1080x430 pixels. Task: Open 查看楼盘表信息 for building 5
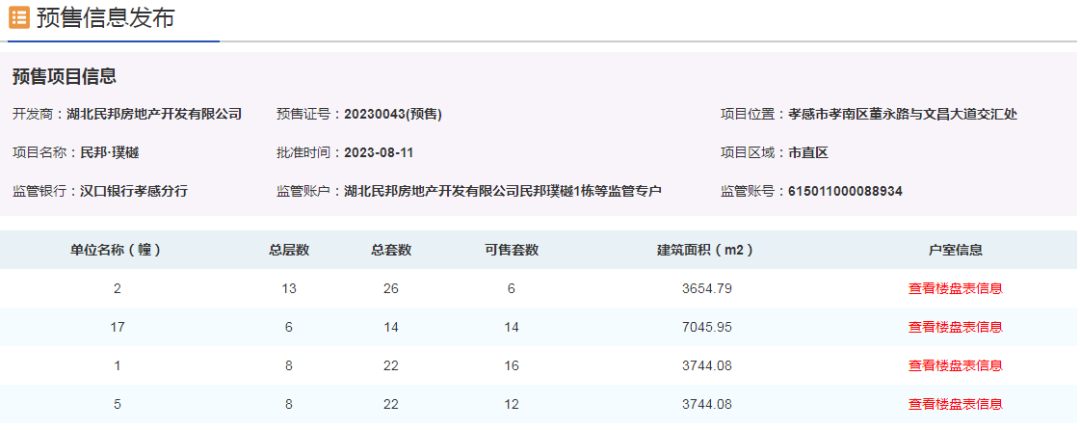coord(954,404)
